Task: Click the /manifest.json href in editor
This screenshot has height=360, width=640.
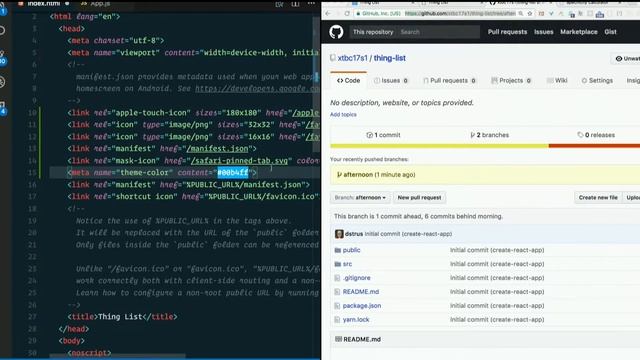Action: click(x=217, y=149)
